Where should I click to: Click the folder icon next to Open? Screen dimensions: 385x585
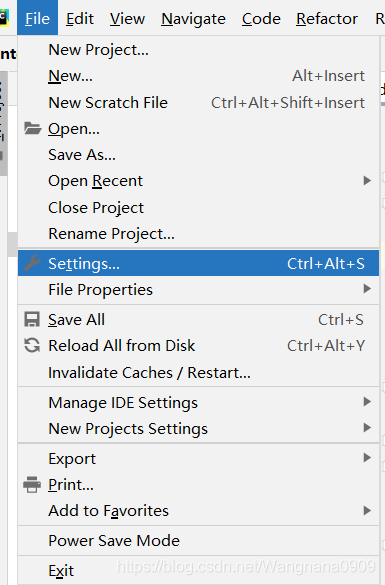32,128
